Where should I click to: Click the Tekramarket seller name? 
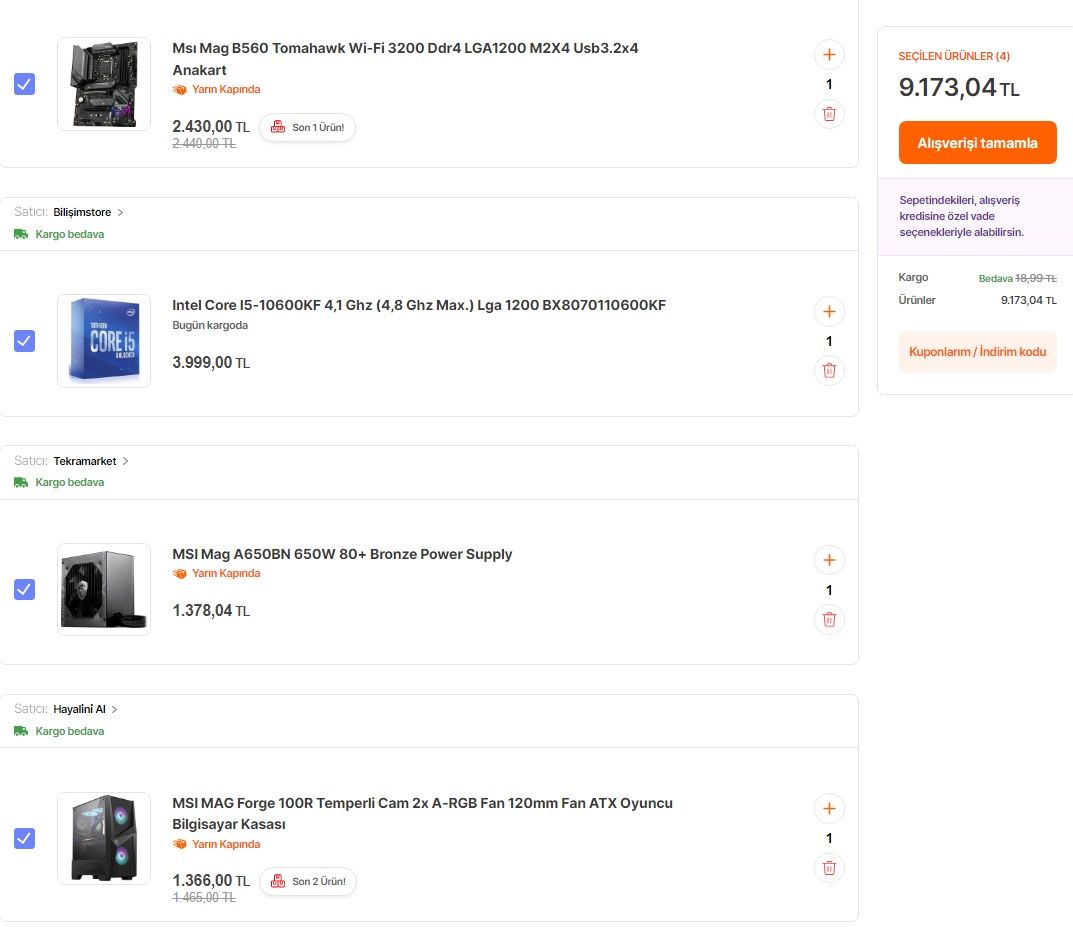click(85, 461)
